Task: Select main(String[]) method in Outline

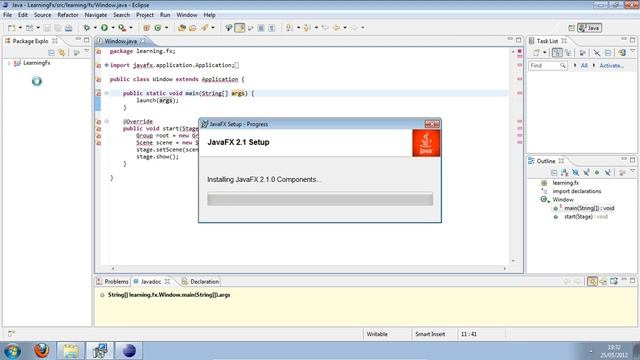Action: [589, 208]
